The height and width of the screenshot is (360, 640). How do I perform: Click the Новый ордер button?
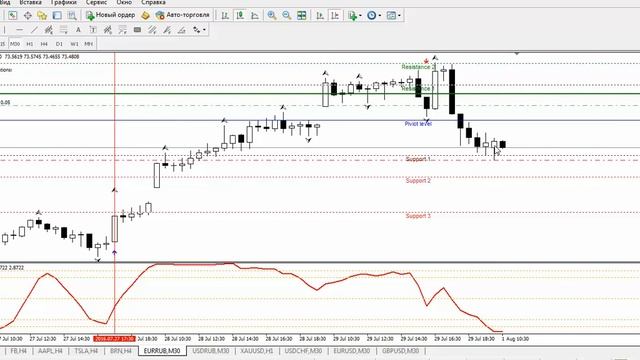111,15
